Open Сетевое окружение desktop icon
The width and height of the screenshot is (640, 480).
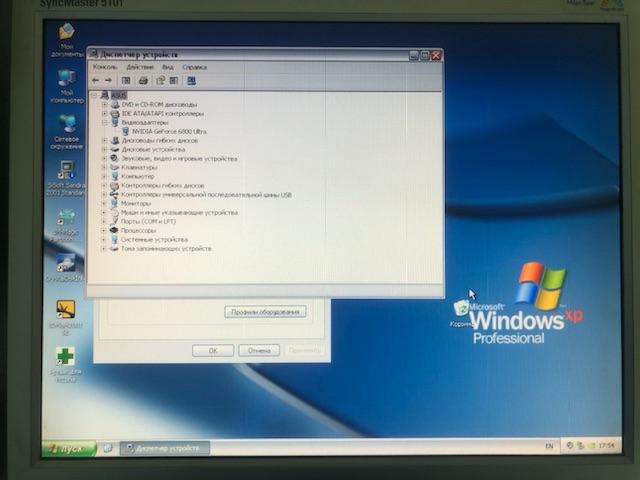[x=66, y=124]
